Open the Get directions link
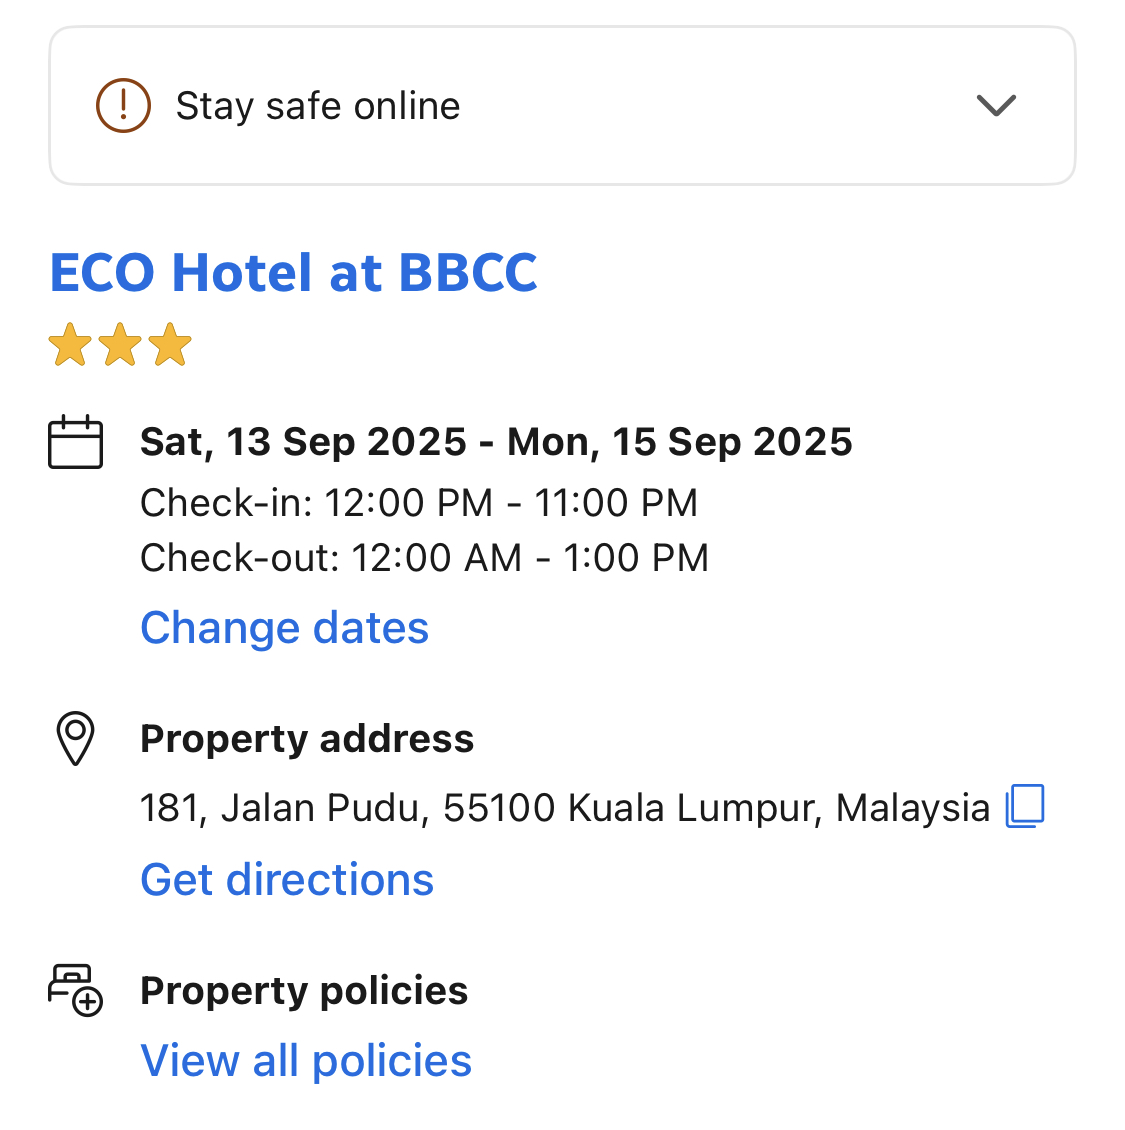Viewport: 1125px width, 1130px height. [287, 880]
